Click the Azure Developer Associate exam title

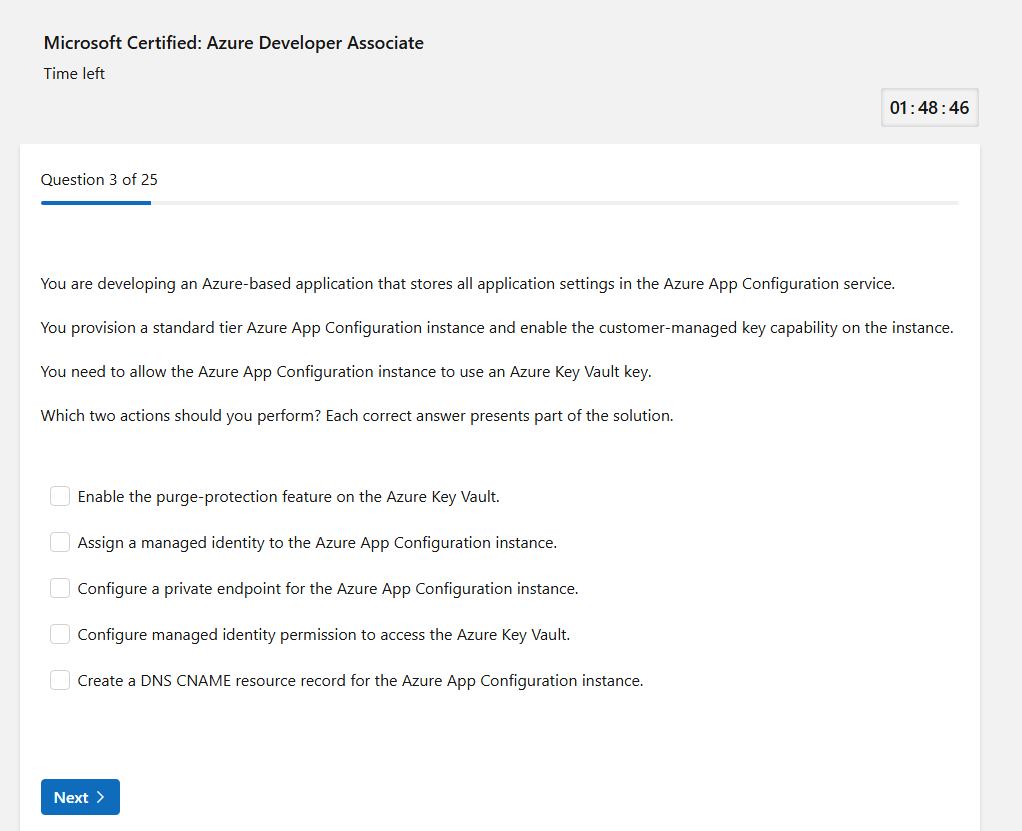[x=234, y=43]
